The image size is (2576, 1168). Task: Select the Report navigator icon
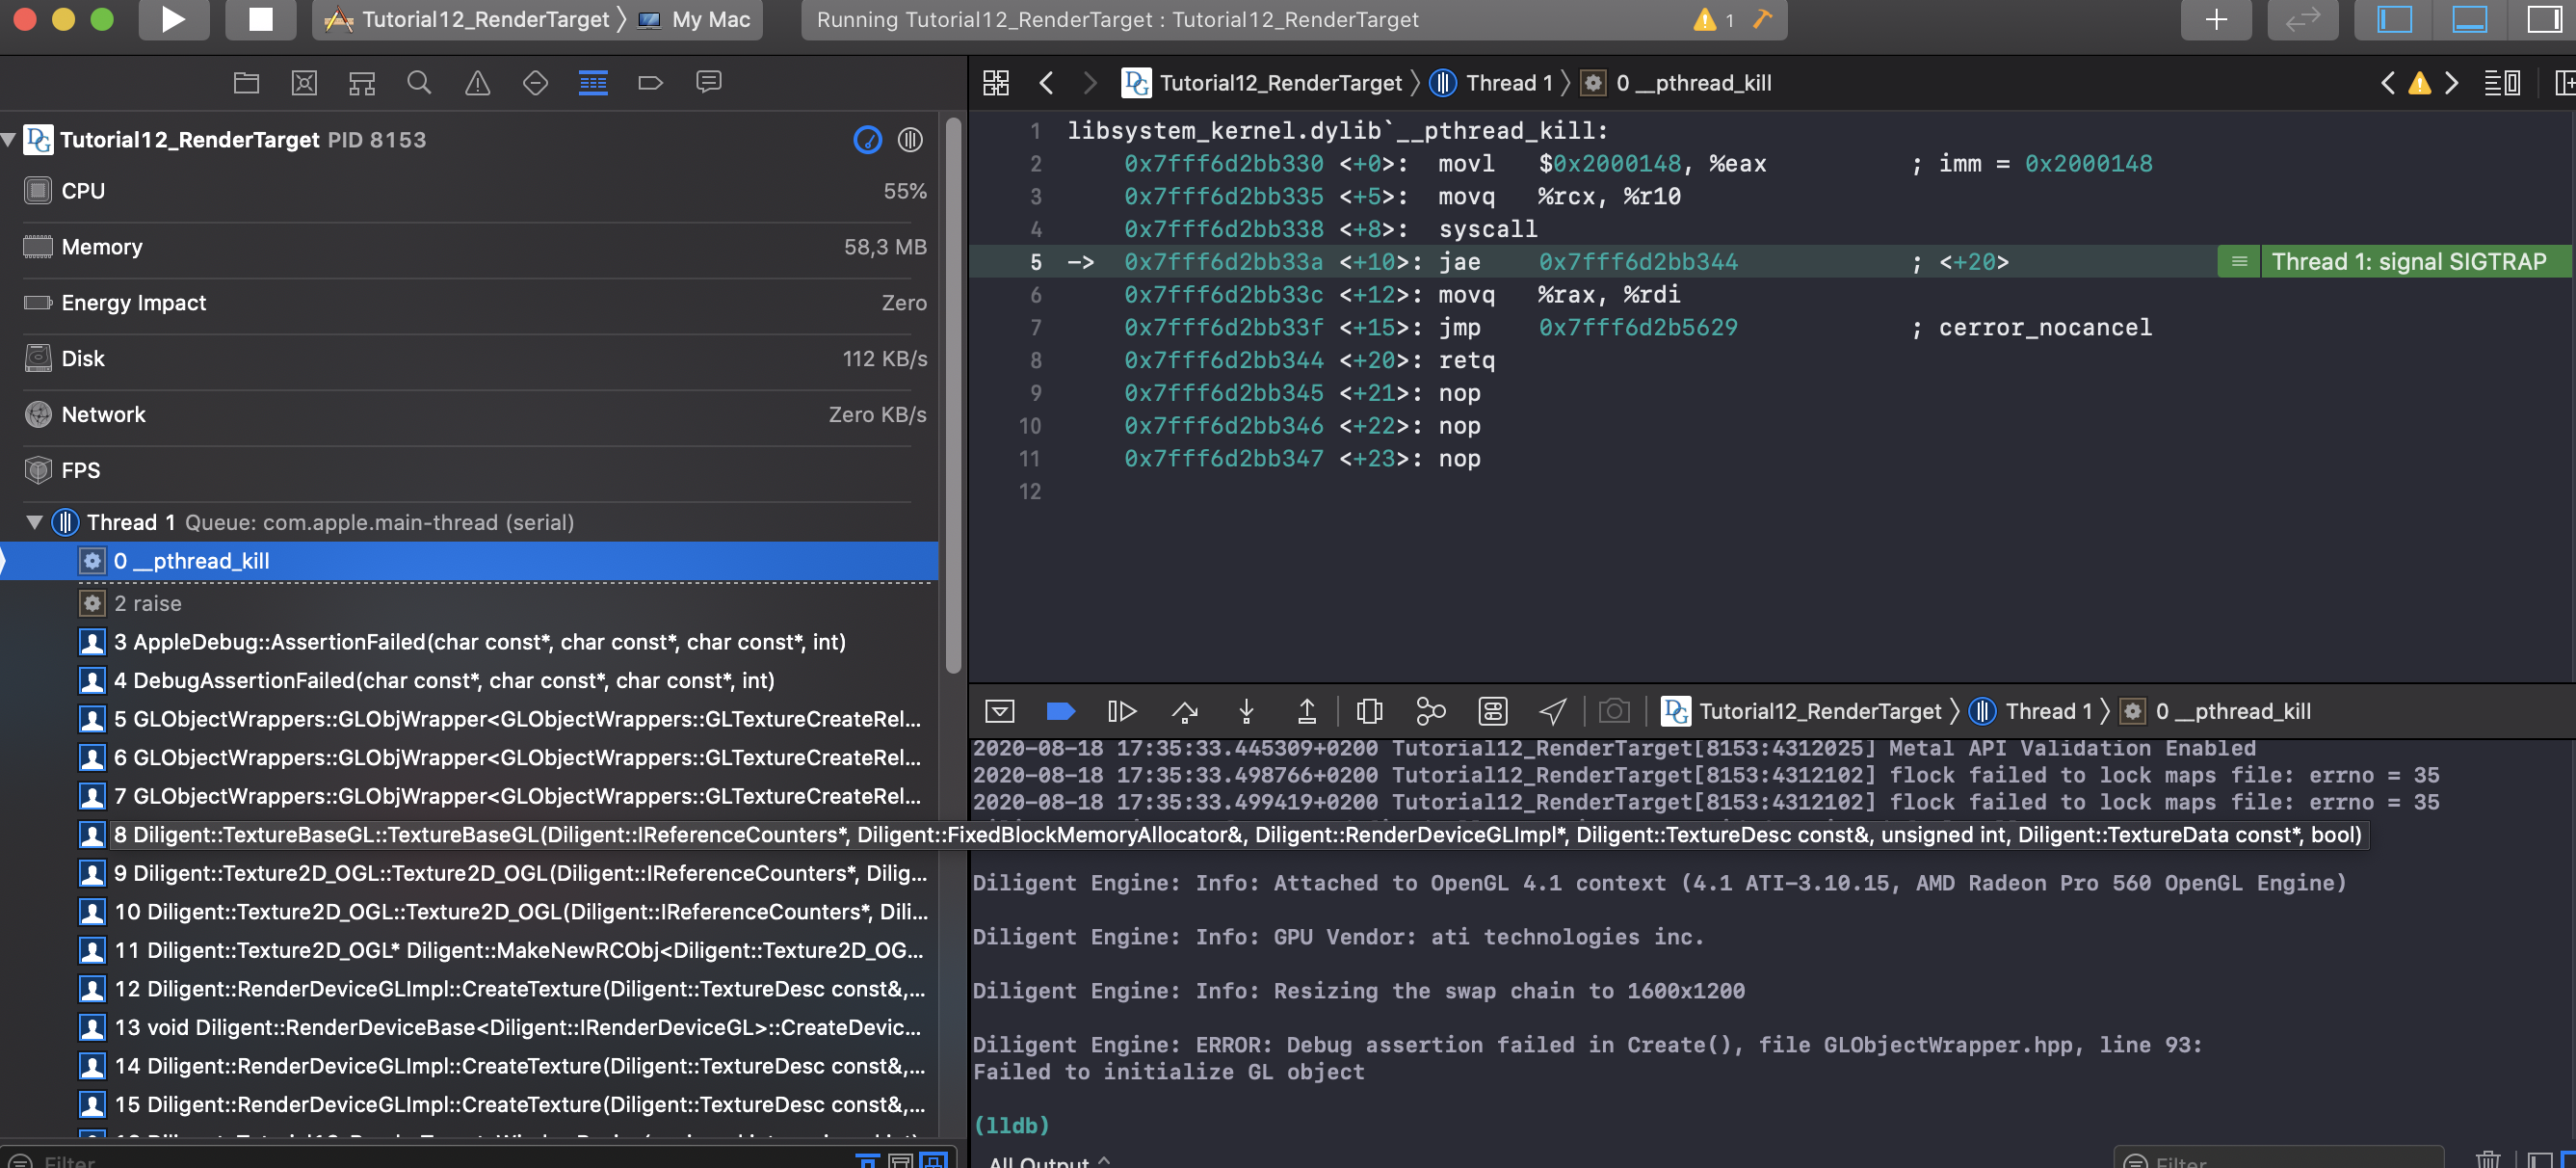coord(708,83)
